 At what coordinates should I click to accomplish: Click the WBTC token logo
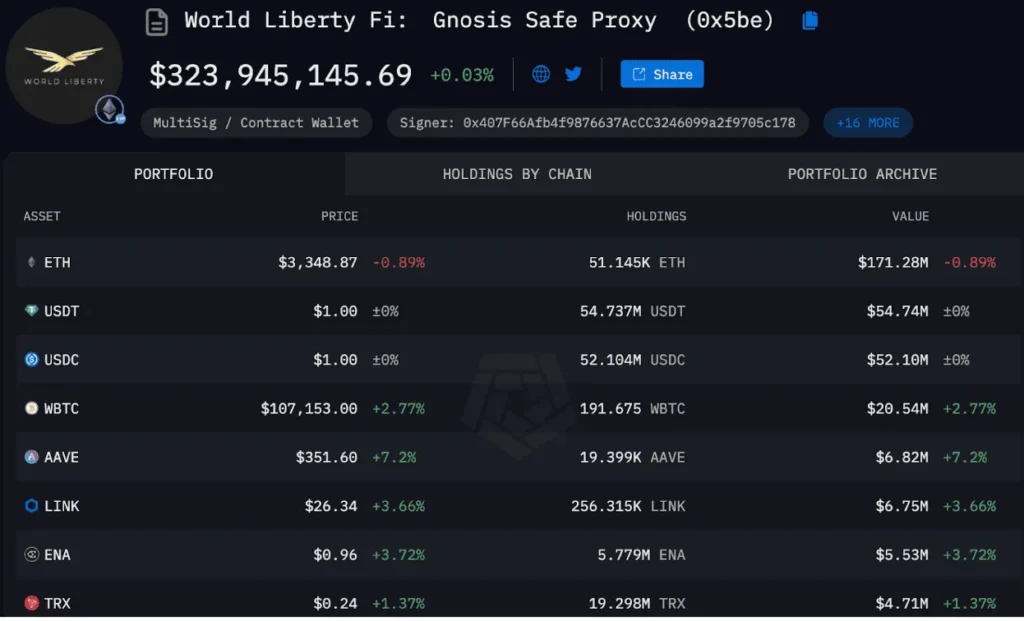tap(29, 408)
